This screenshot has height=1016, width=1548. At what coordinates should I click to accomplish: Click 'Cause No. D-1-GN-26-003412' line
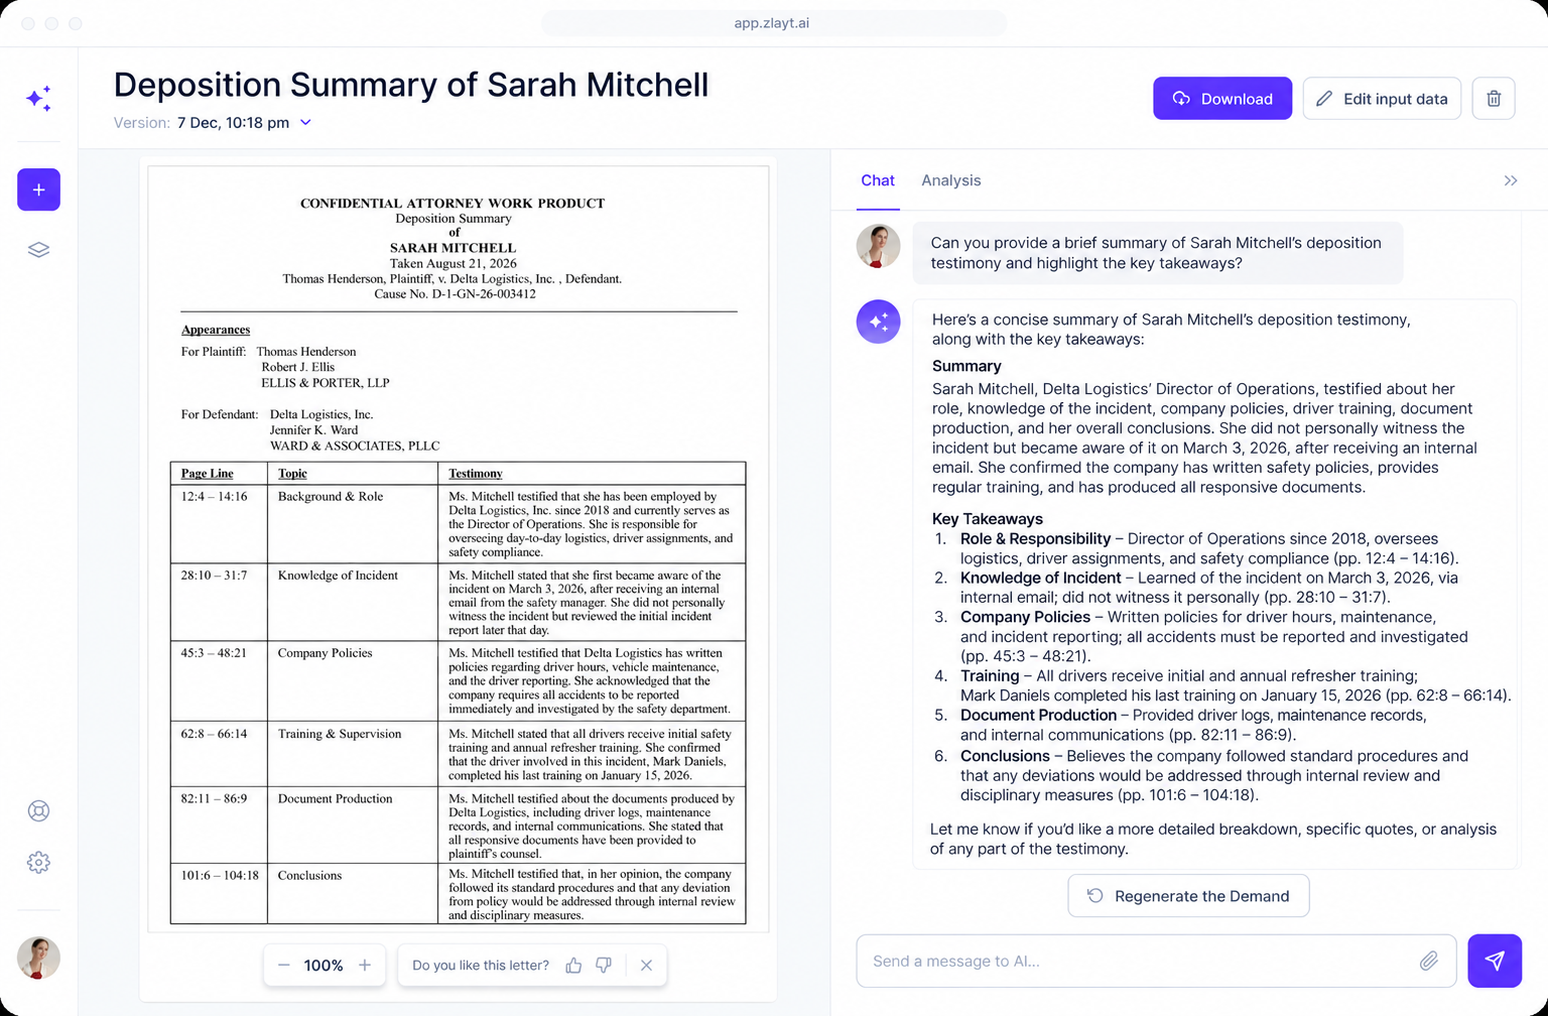[455, 295]
